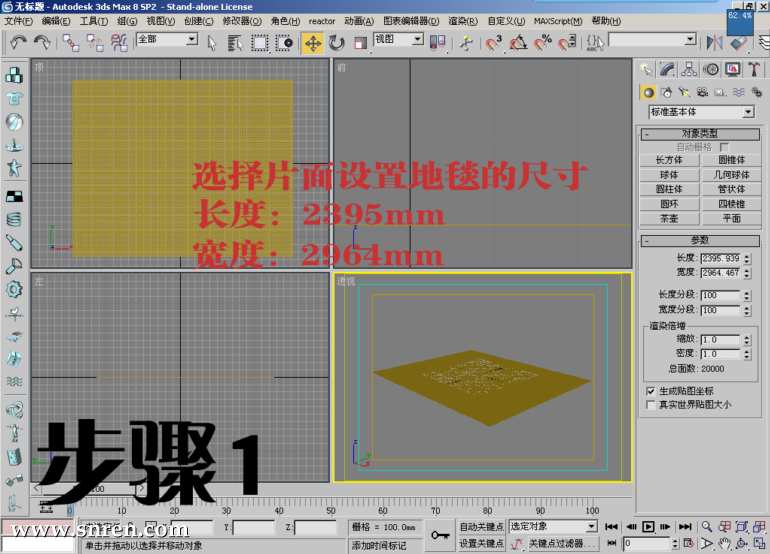This screenshot has width=770, height=554.
Task: Click the 平面 plane button
Action: pos(731,219)
